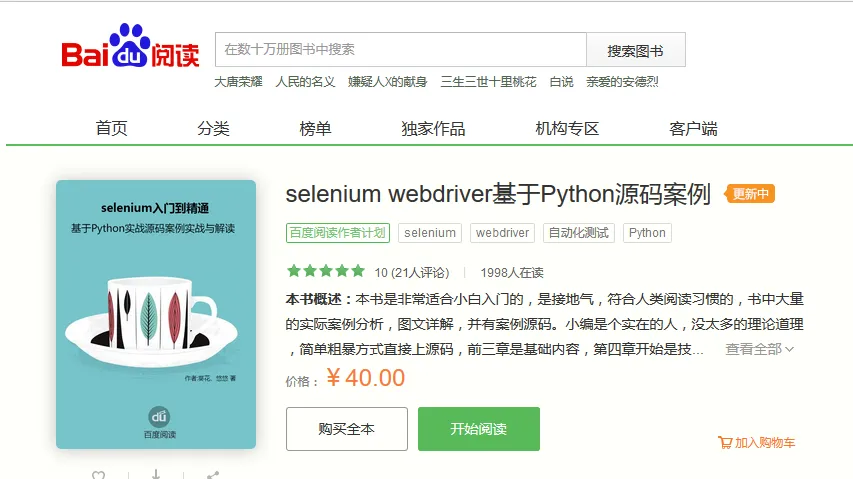Go to the 榜单 rankings tab
Screen dimensions: 853x479
pyautogui.click(x=316, y=128)
